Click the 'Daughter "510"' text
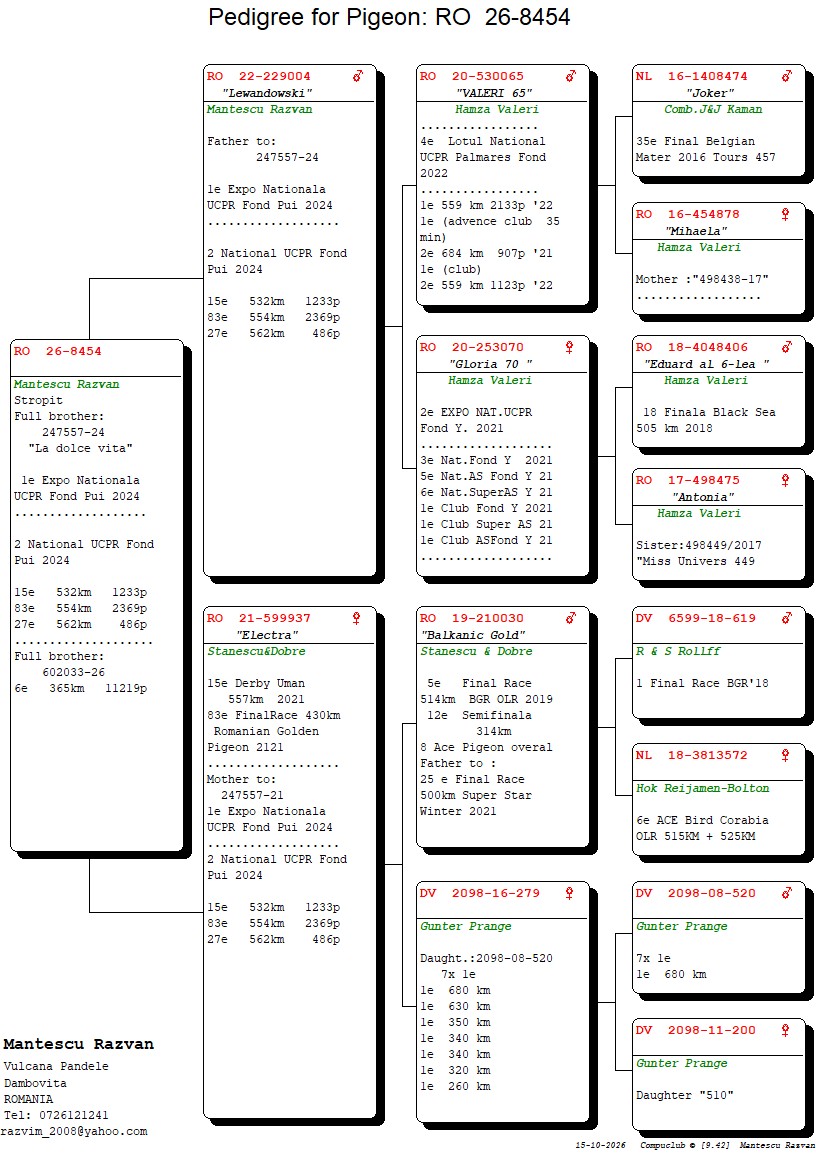816x1172 pixels. point(685,1095)
